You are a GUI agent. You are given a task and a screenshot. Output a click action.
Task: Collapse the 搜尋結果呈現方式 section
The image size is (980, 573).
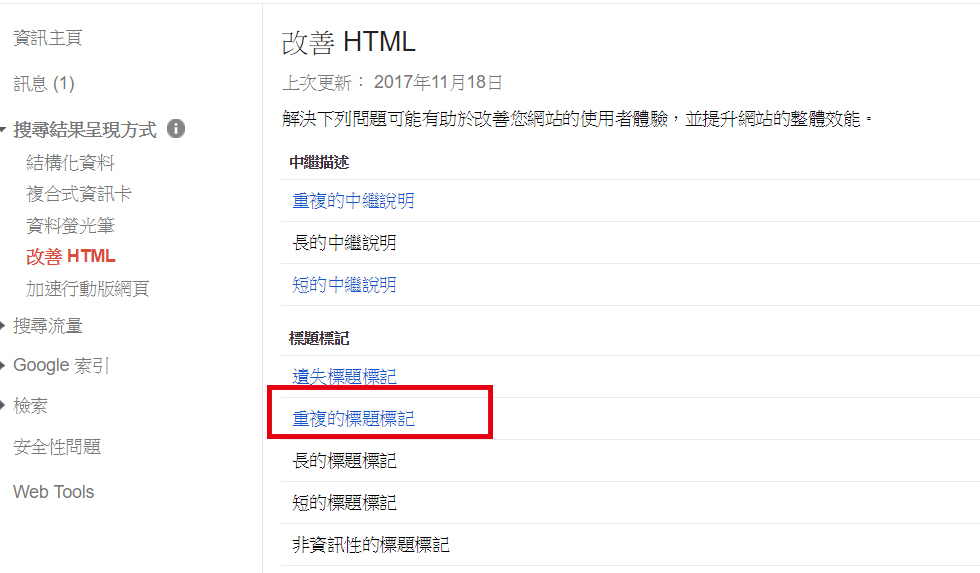tap(84, 130)
